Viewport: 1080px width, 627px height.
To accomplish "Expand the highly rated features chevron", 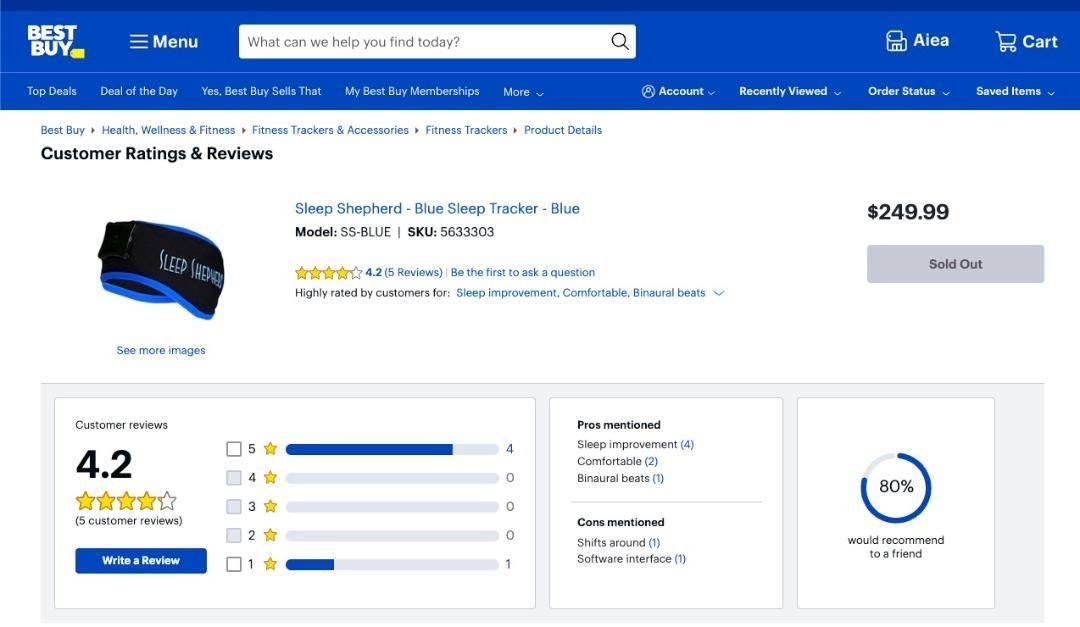I will (x=718, y=293).
